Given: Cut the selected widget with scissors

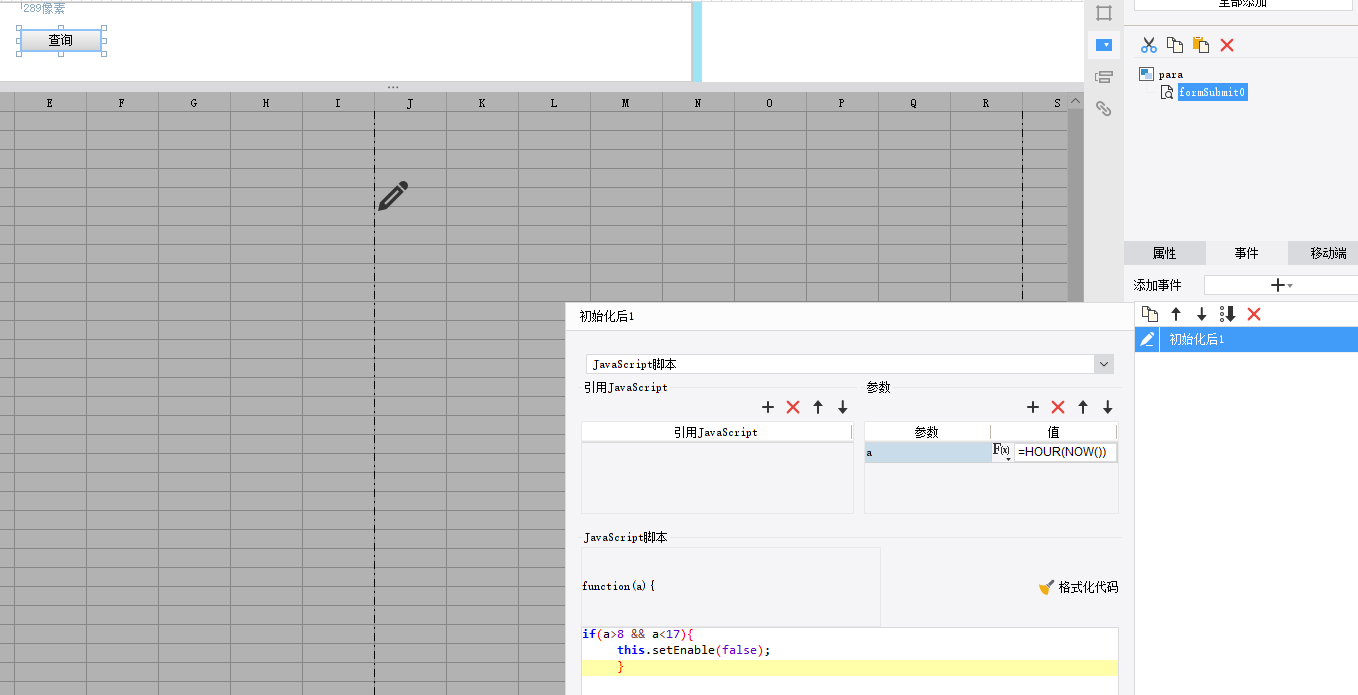Looking at the screenshot, I should coord(1148,45).
